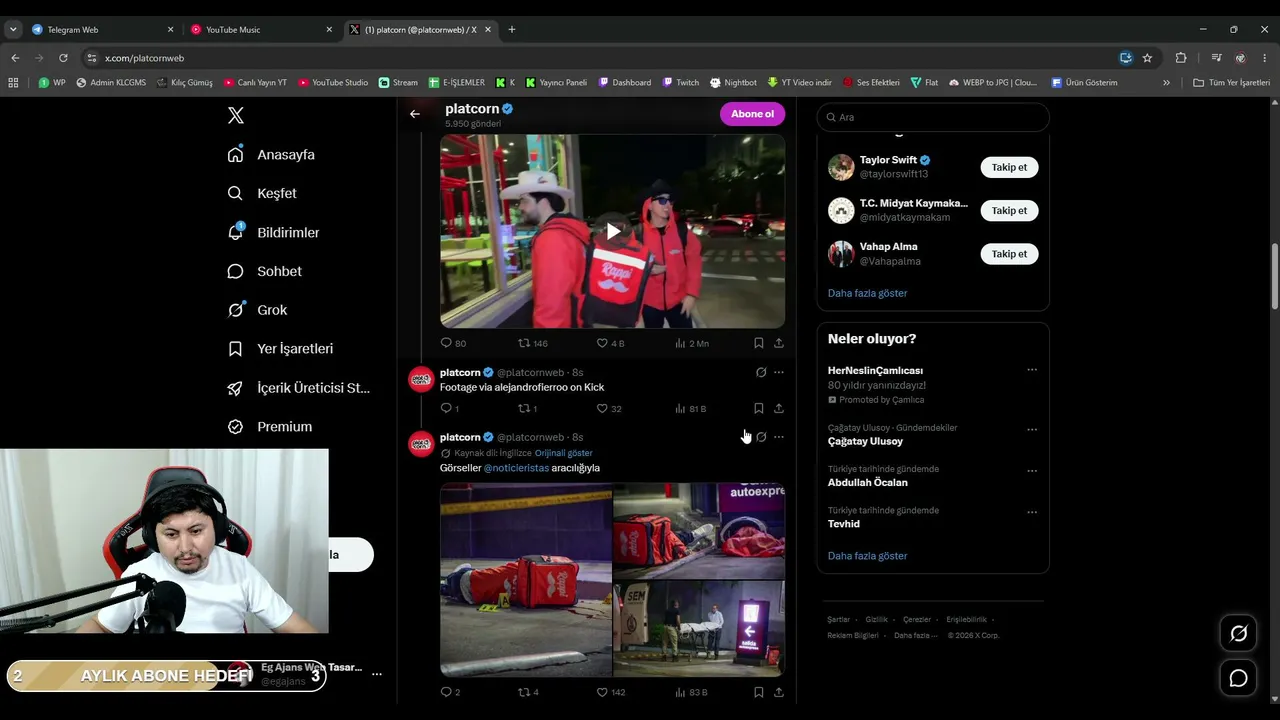Open the Twitch bookmark
The width and height of the screenshot is (1280, 720).
pos(680,83)
